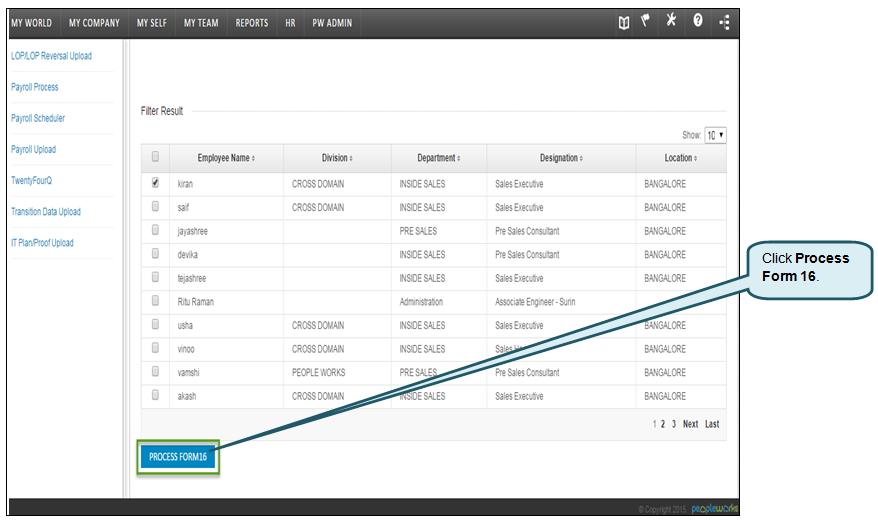Viewport: 878px width, 523px height.
Task: Click the flag icon in header
Action: 646,21
